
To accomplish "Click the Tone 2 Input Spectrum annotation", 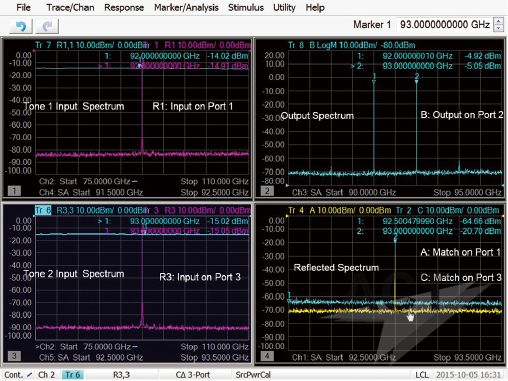I will [x=74, y=274].
